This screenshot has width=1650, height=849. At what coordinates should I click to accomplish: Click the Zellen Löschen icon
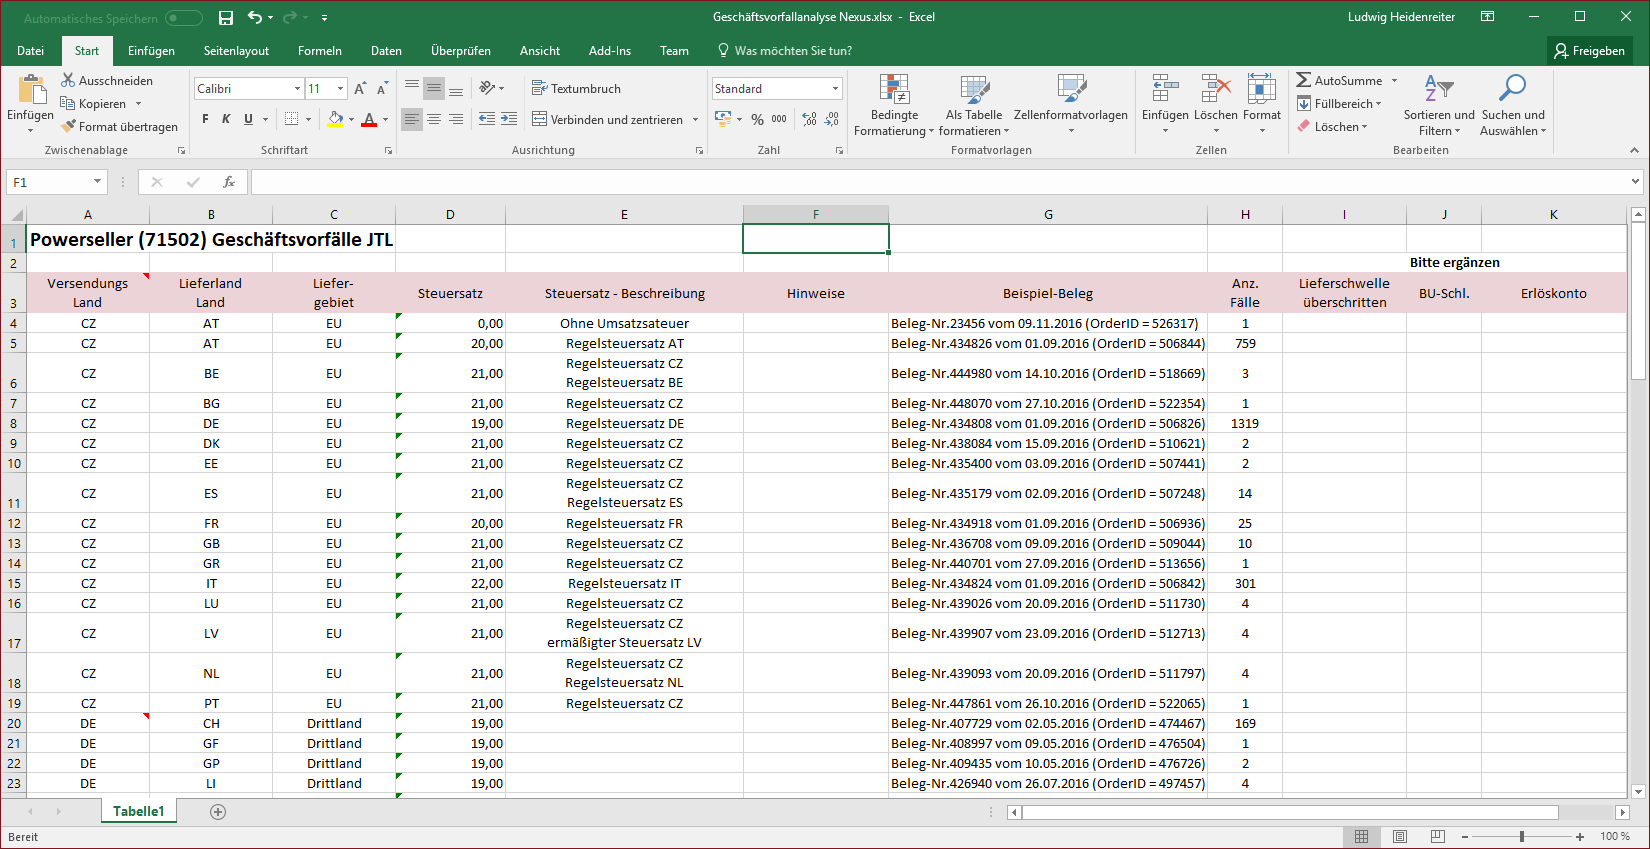click(x=1216, y=89)
